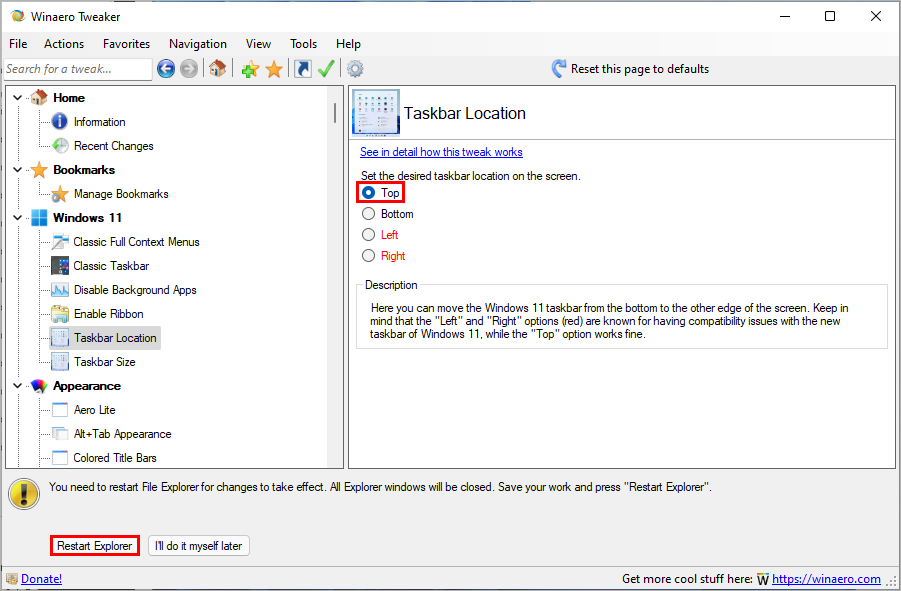
Task: Open the Help menu
Action: [x=348, y=44]
